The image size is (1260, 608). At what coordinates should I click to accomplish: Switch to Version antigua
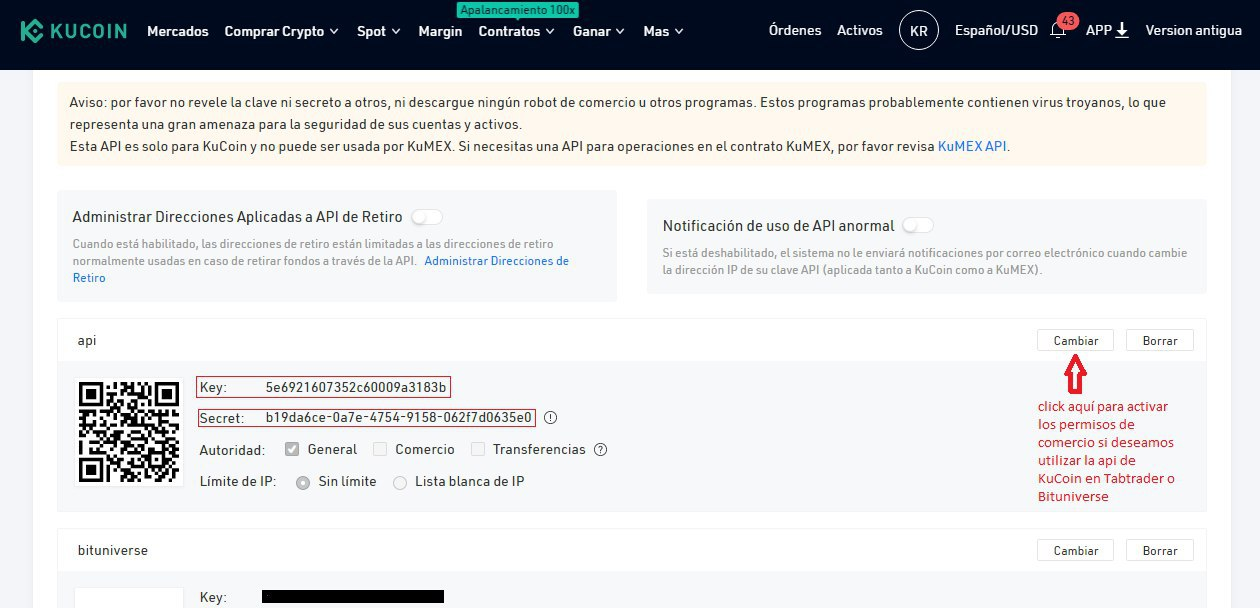pyautogui.click(x=1194, y=31)
